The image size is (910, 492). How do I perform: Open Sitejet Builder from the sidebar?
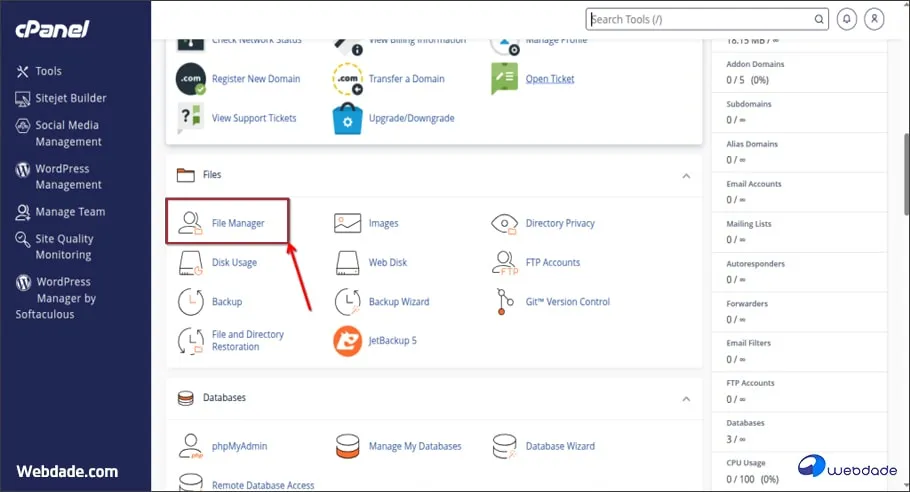click(x=70, y=98)
